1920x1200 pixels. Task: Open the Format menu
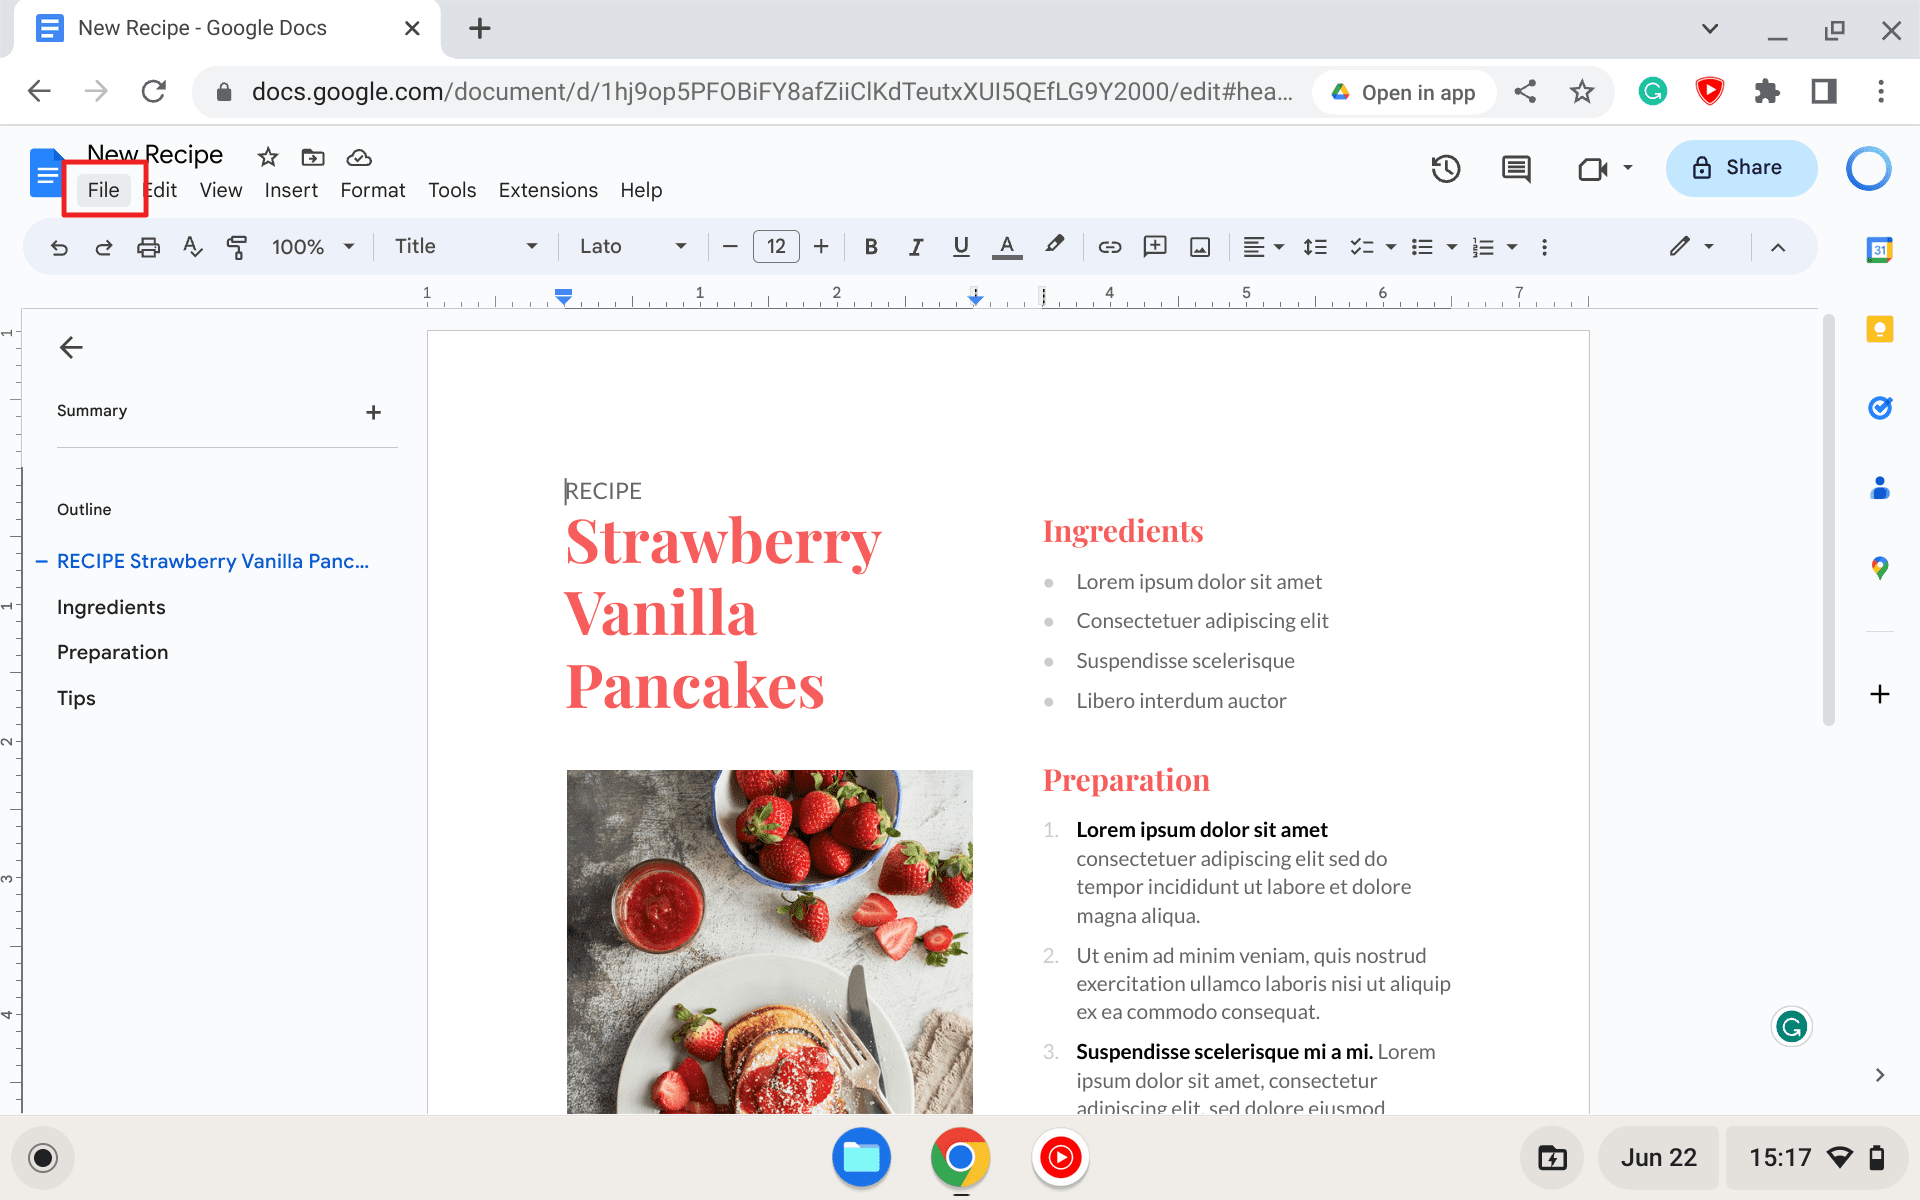pyautogui.click(x=372, y=189)
